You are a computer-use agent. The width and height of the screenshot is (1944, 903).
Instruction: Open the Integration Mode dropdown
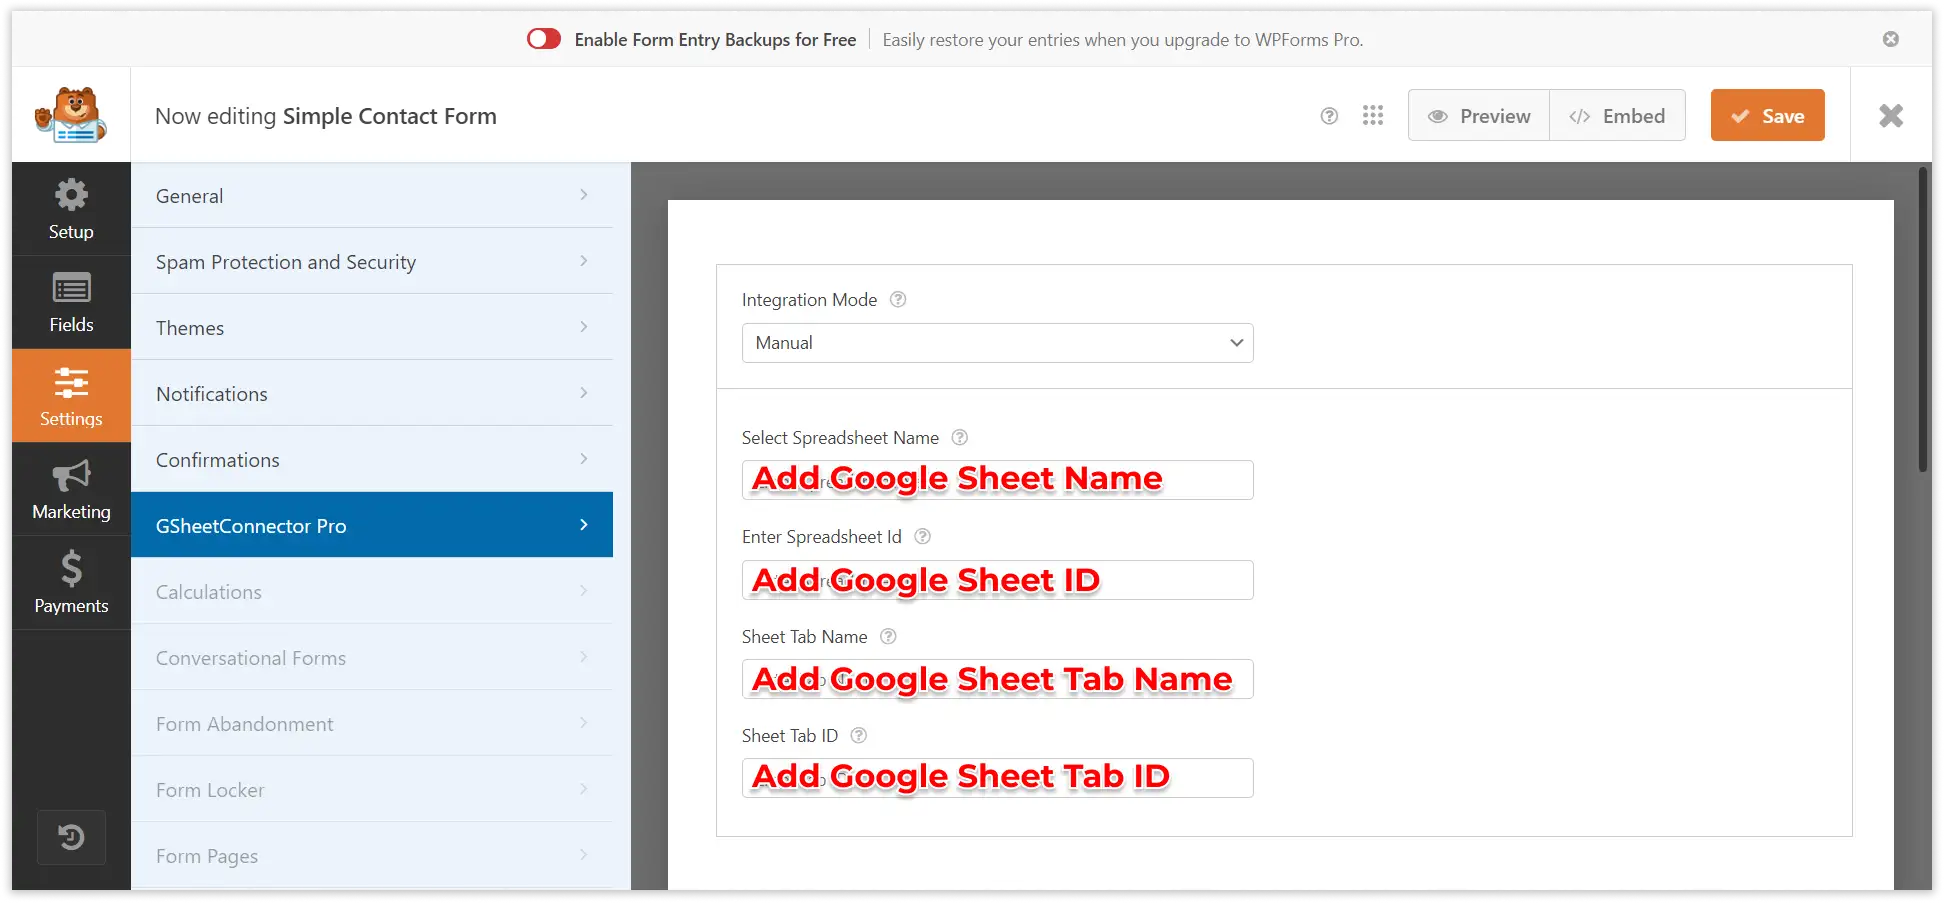tap(996, 343)
